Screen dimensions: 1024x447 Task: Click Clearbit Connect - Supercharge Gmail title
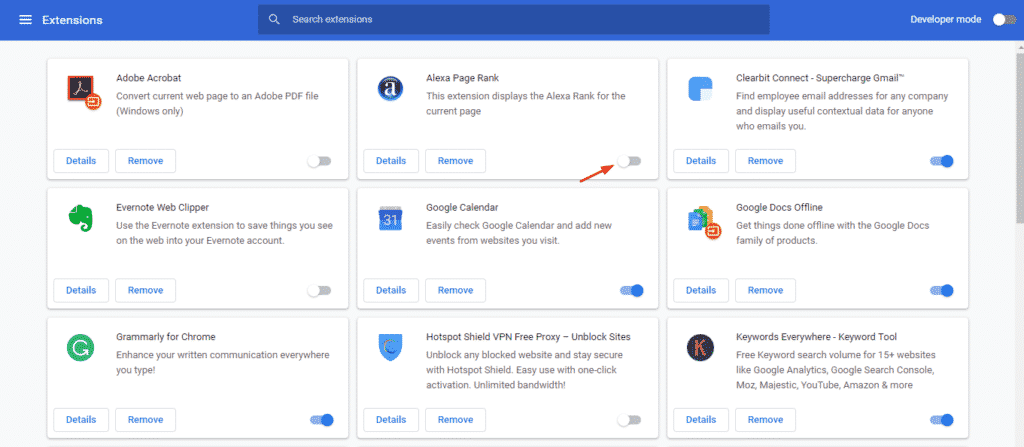point(820,78)
